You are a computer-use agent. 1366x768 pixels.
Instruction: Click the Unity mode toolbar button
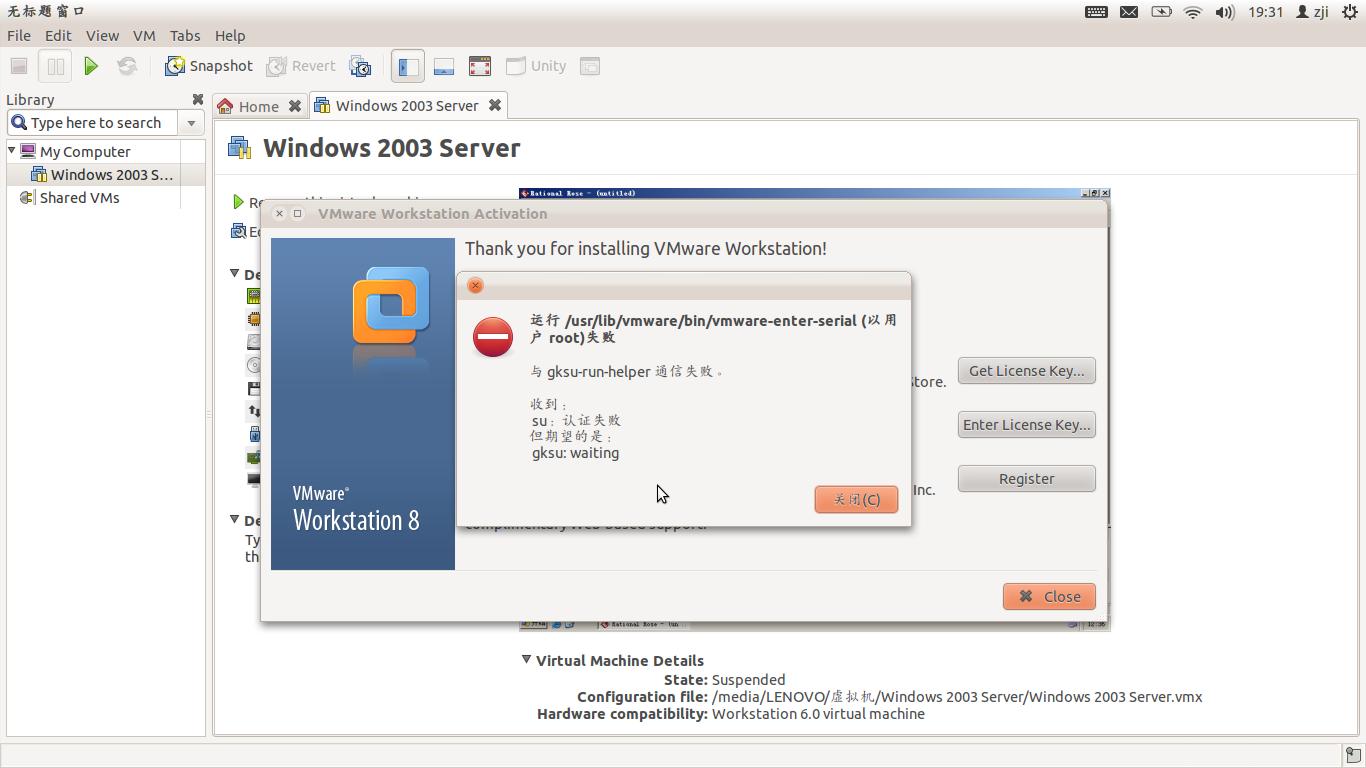point(536,66)
